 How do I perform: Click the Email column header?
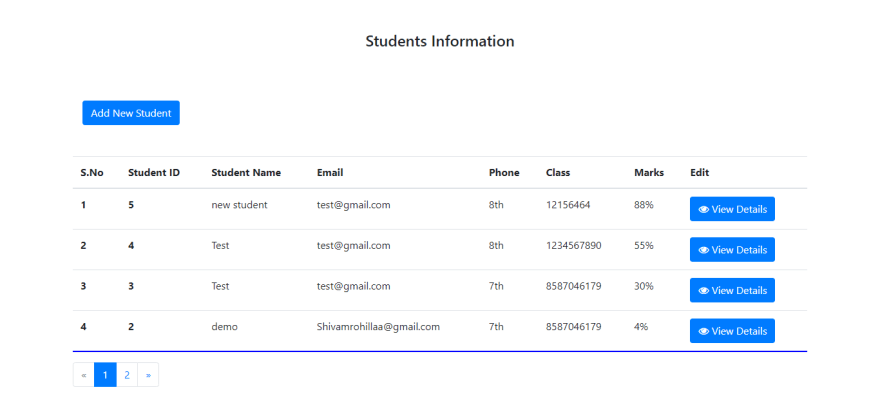tap(330, 173)
